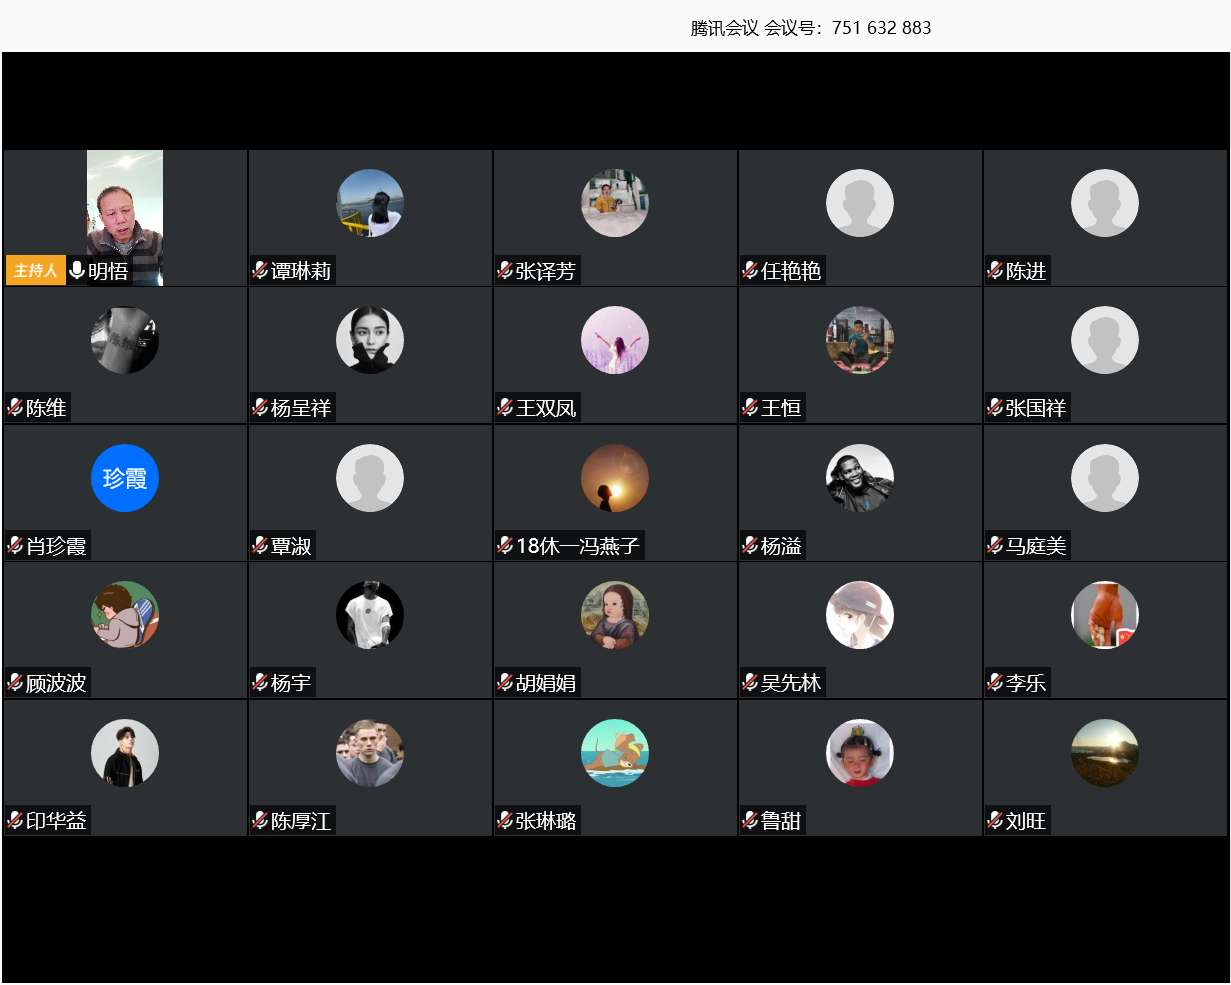Click the meeting number 751 632 883 title
This screenshot has height=985, width=1231.
click(x=811, y=28)
